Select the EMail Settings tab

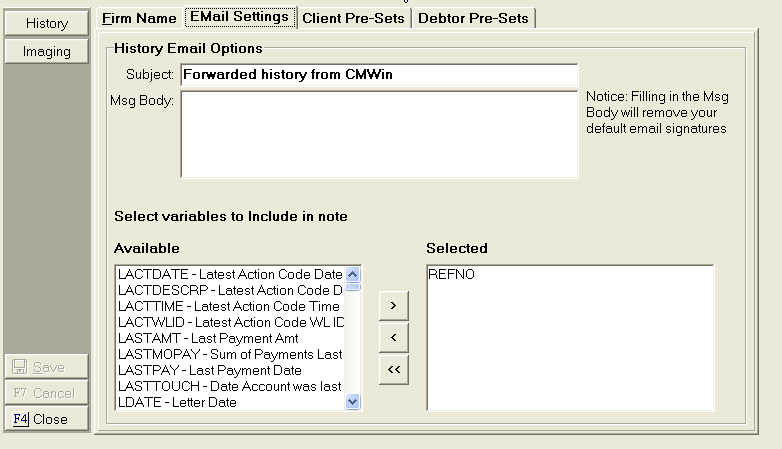239,17
